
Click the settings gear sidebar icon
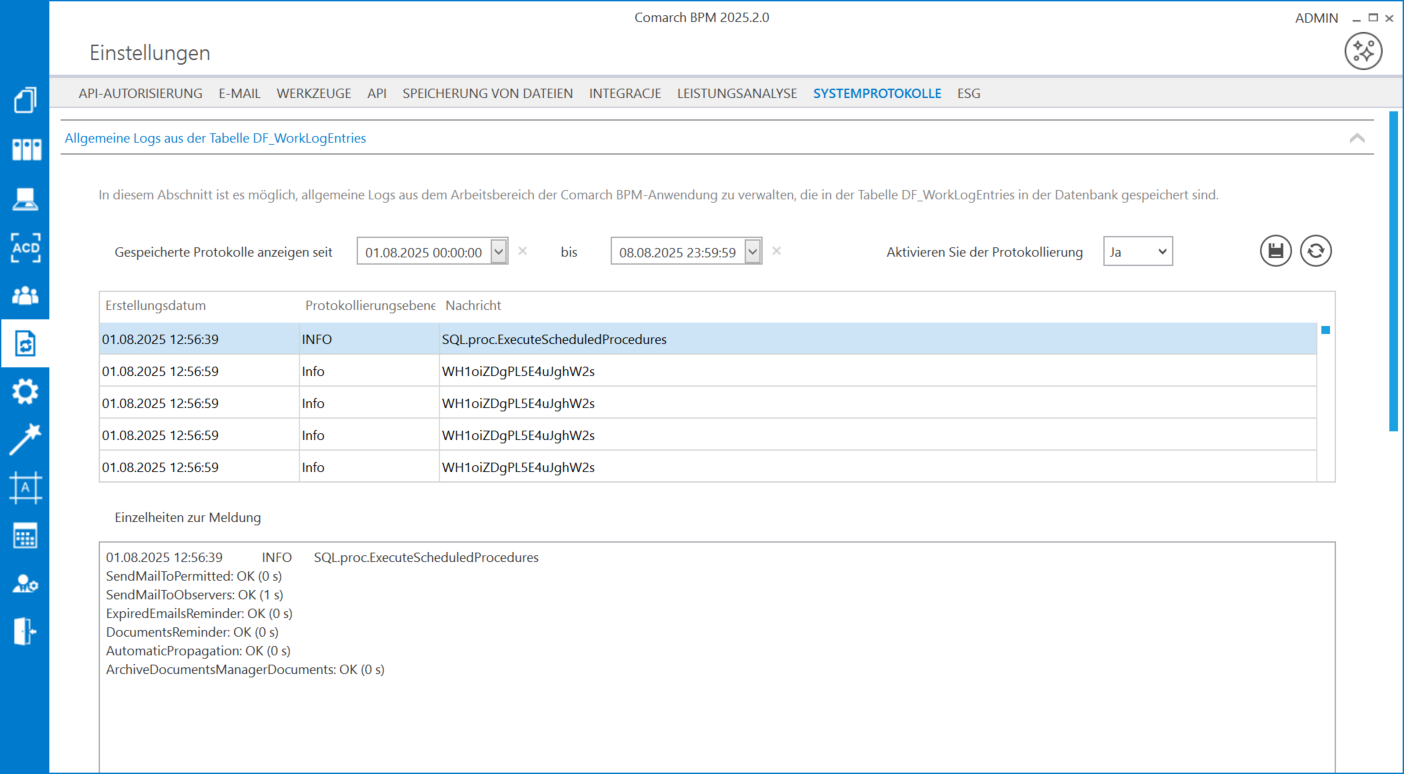pos(25,391)
